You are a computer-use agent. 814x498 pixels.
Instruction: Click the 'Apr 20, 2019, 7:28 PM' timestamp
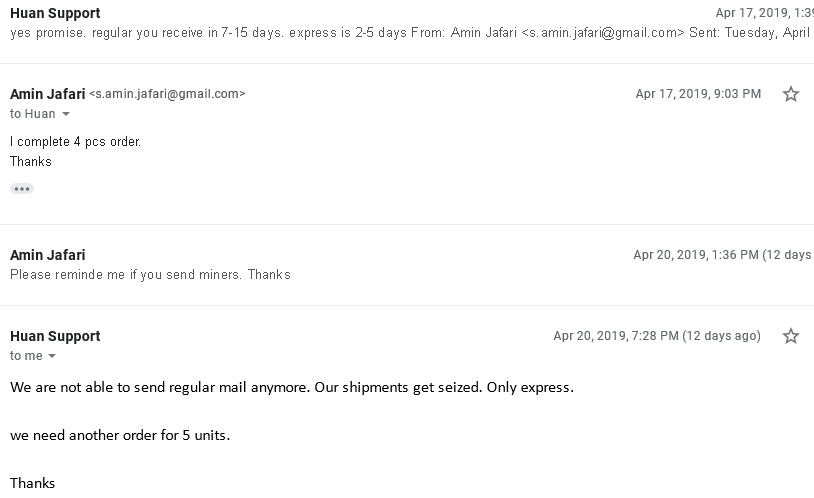tap(657, 336)
